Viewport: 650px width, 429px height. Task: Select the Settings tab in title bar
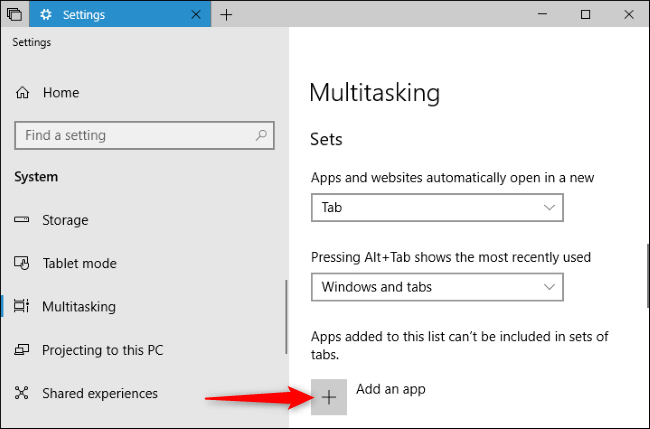(x=110, y=15)
